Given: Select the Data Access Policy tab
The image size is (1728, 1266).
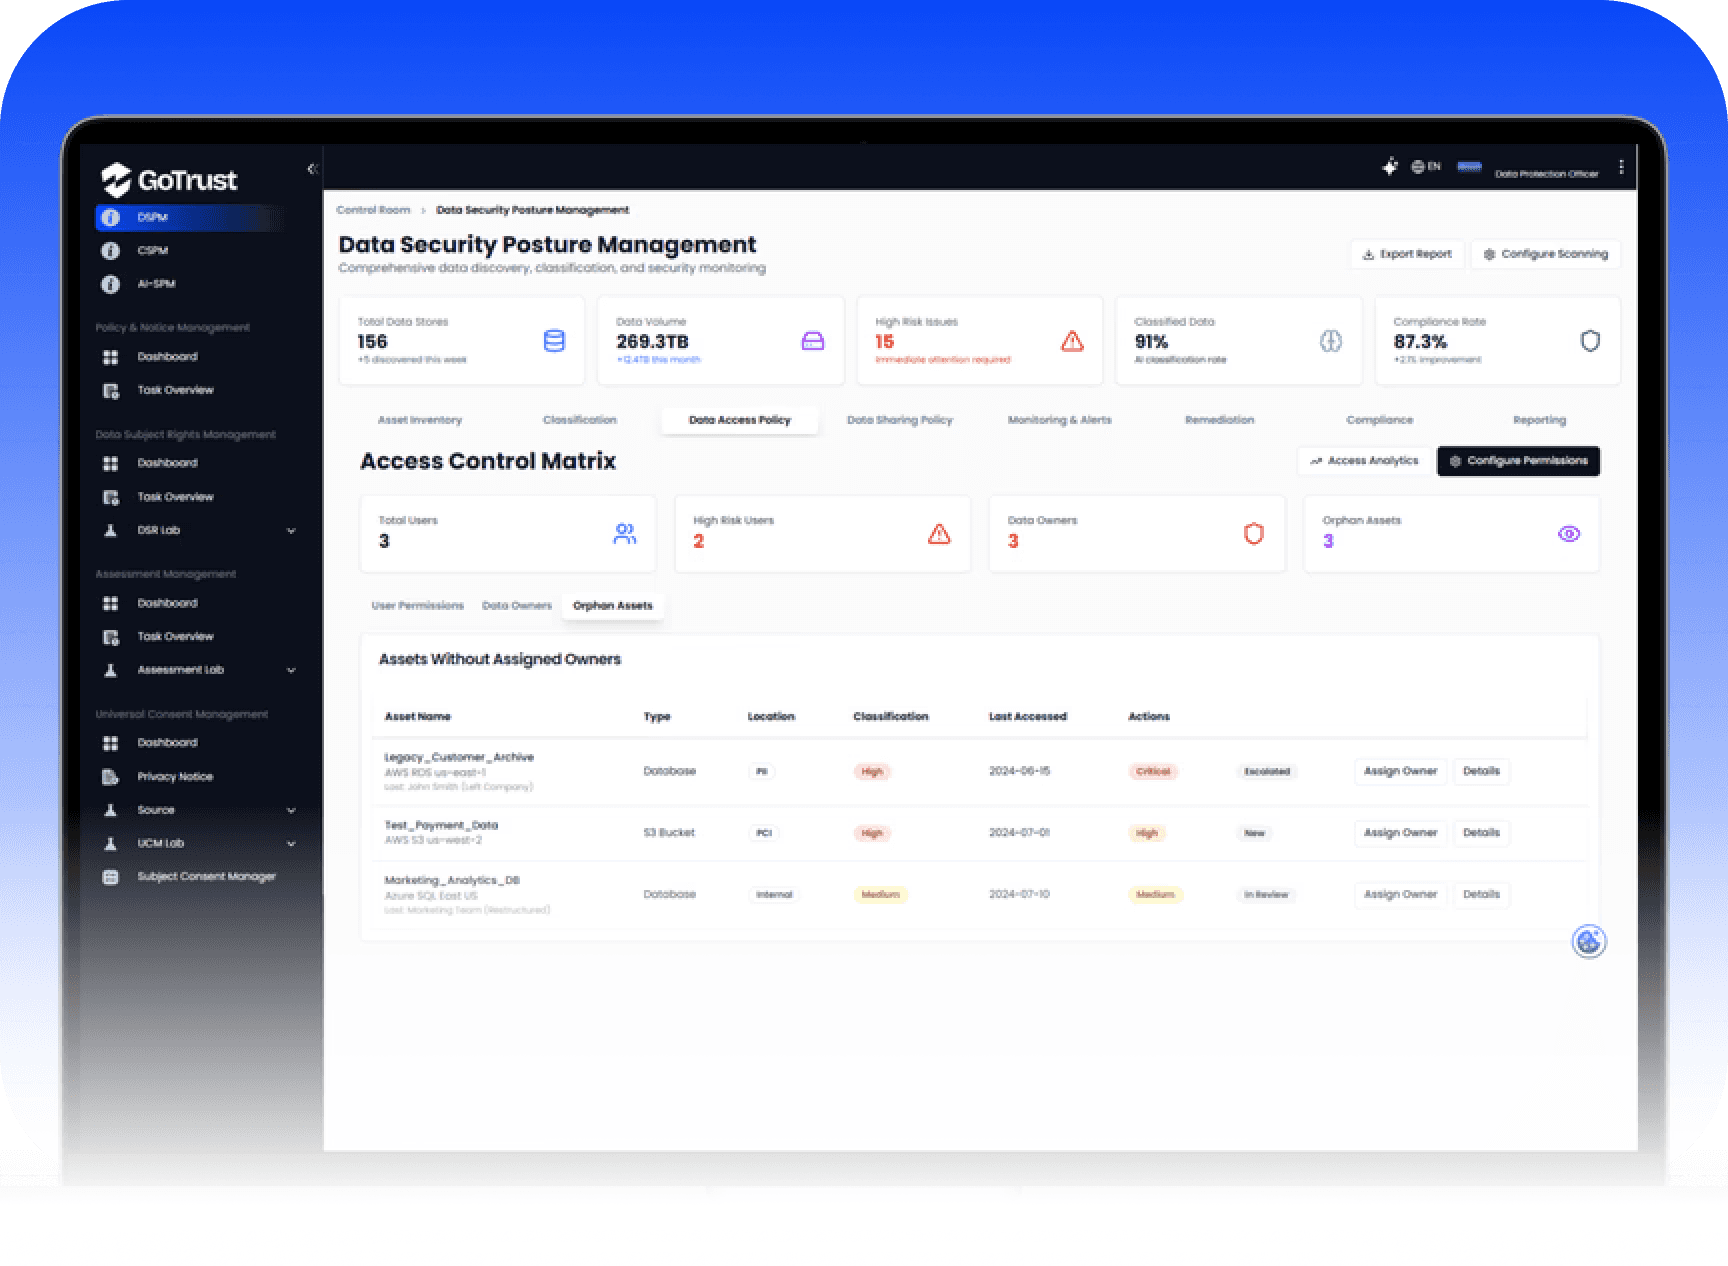Looking at the screenshot, I should point(740,420).
